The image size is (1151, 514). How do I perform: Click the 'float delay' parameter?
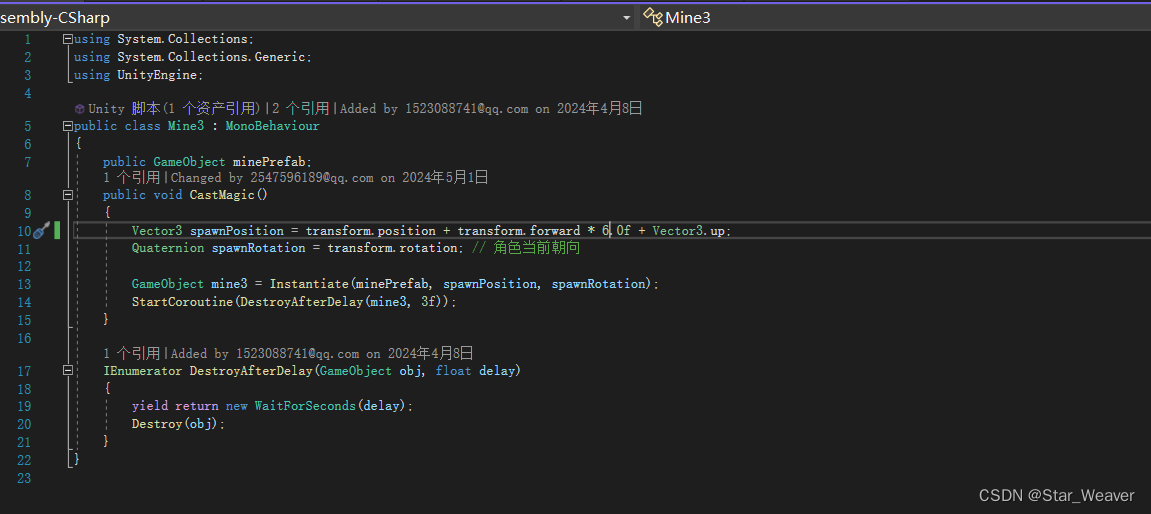(475, 371)
